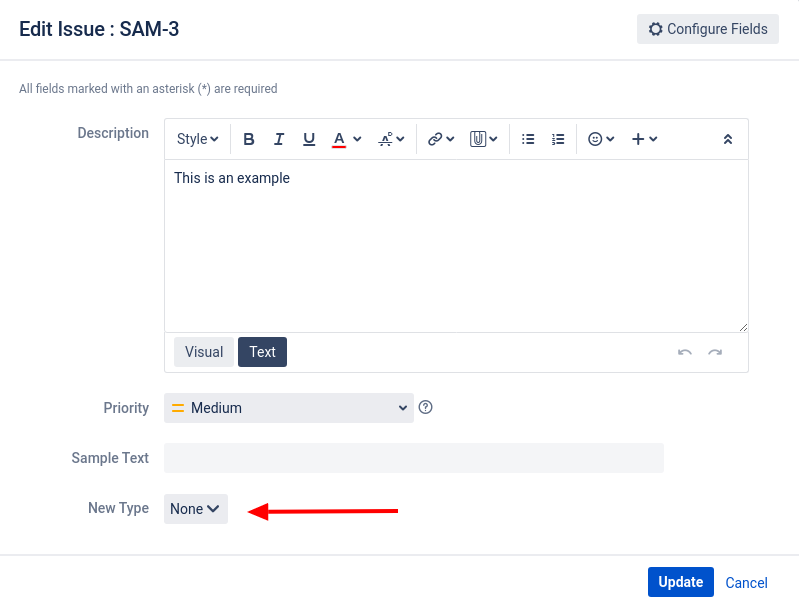Open the emoticon picker

(601, 139)
